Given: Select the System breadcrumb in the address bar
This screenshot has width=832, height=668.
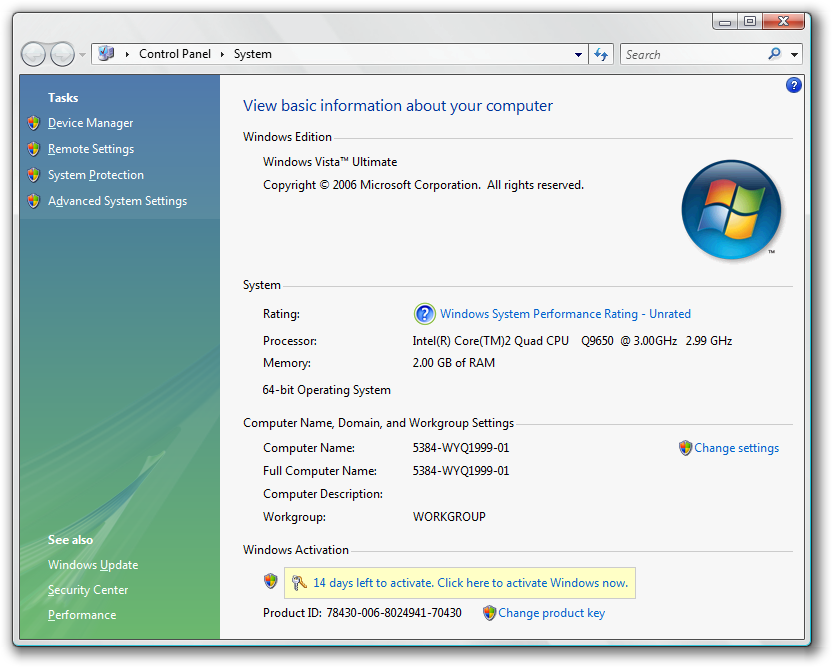Looking at the screenshot, I should coord(253,54).
